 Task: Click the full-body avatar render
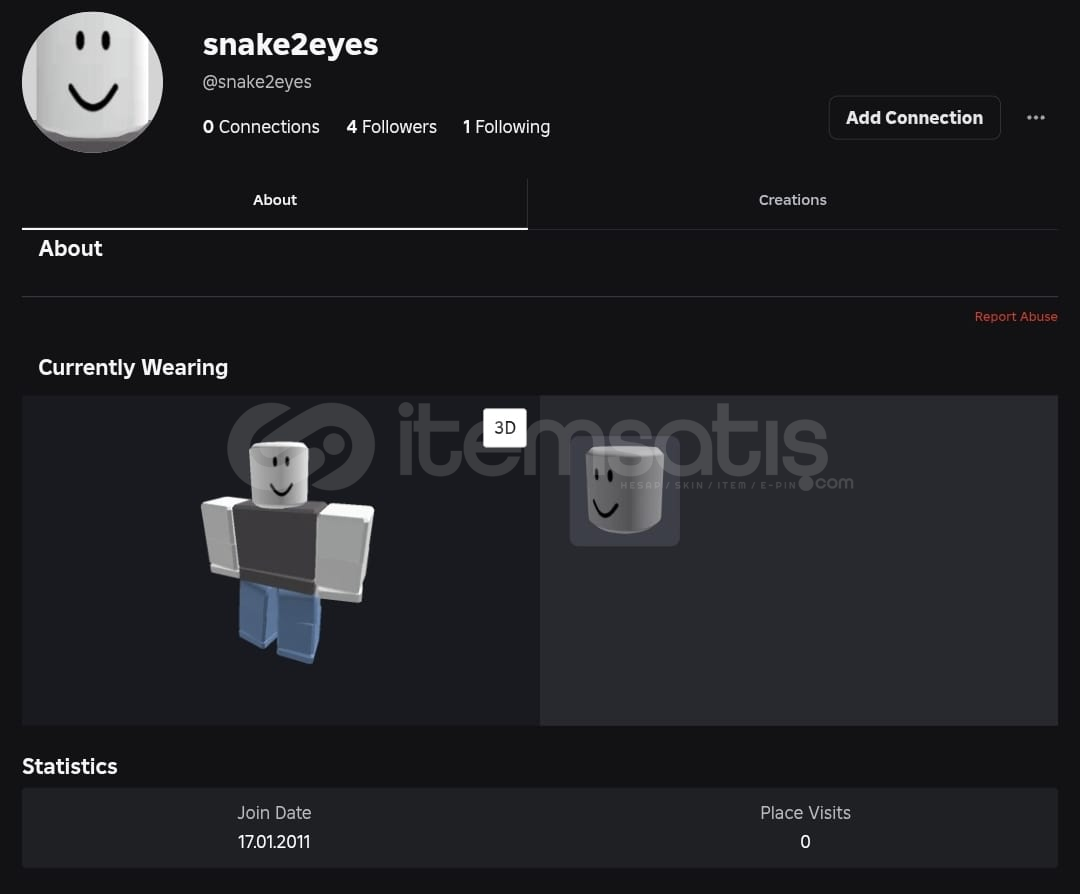point(287,552)
